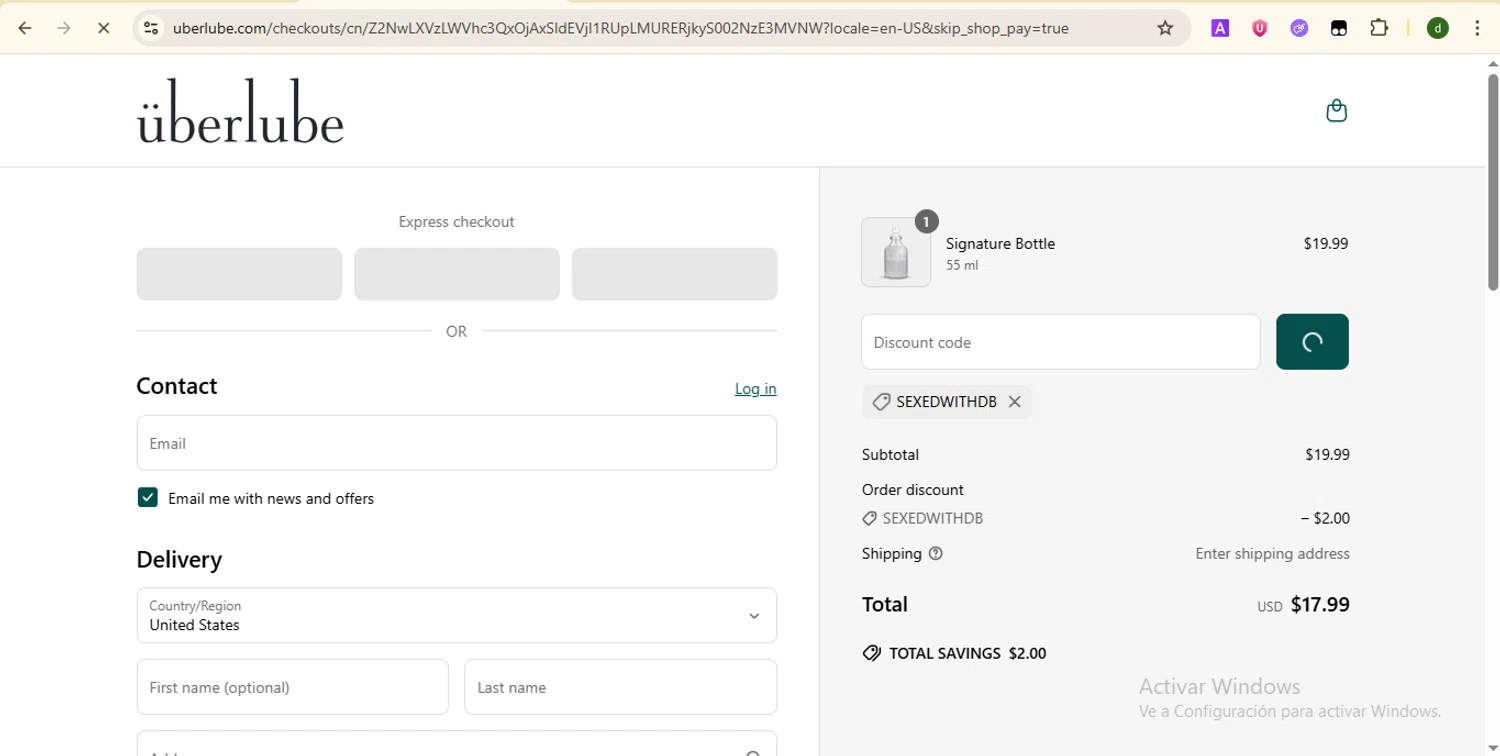Viewport: 1500px width, 756px height.
Task: Remove the SEXEDWITHDB discount code tag
Action: (1014, 402)
